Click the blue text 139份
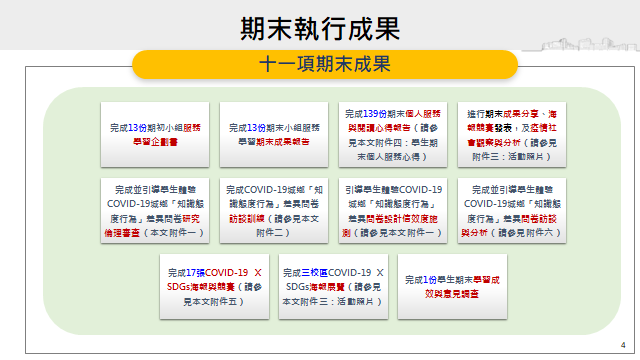 pos(375,114)
